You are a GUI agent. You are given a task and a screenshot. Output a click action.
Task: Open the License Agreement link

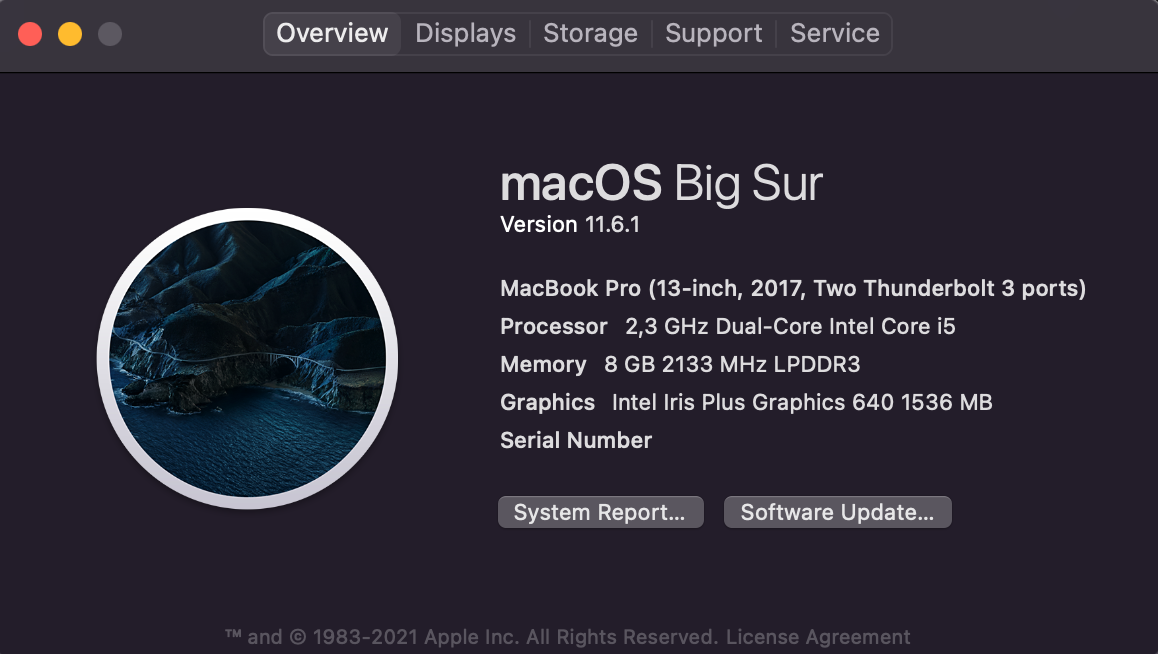[818, 637]
